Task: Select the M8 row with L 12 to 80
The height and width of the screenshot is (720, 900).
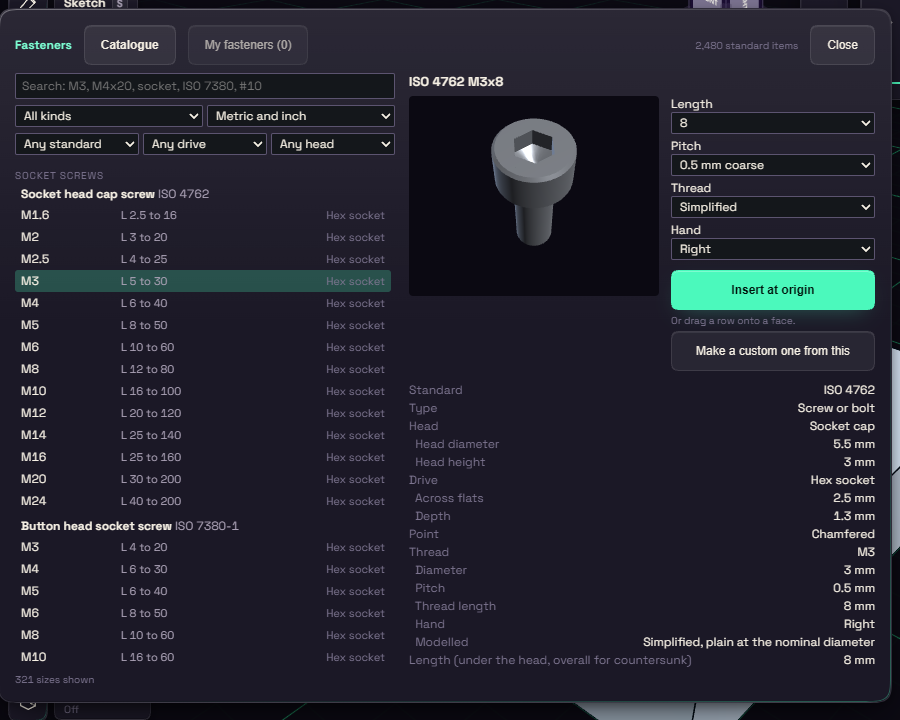Action: (203, 369)
